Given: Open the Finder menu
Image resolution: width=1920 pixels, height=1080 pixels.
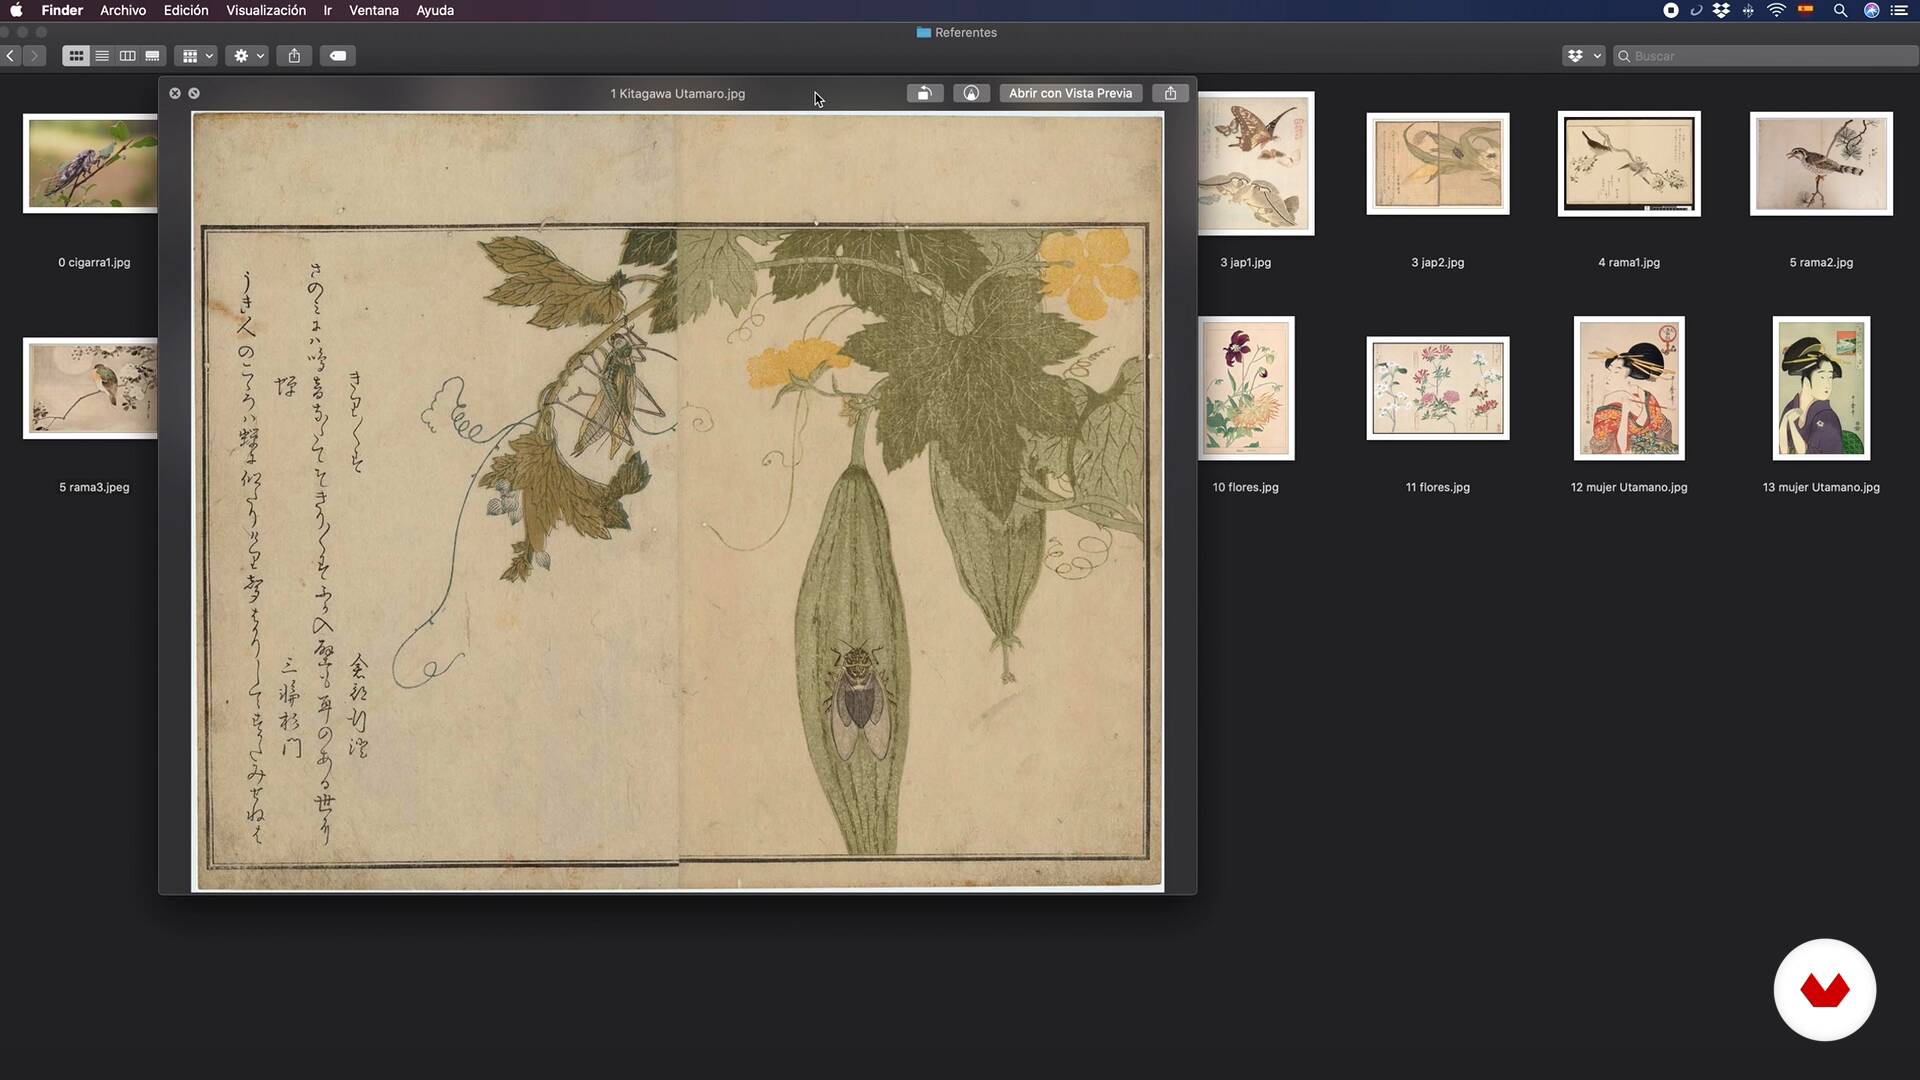Looking at the screenshot, I should [62, 10].
